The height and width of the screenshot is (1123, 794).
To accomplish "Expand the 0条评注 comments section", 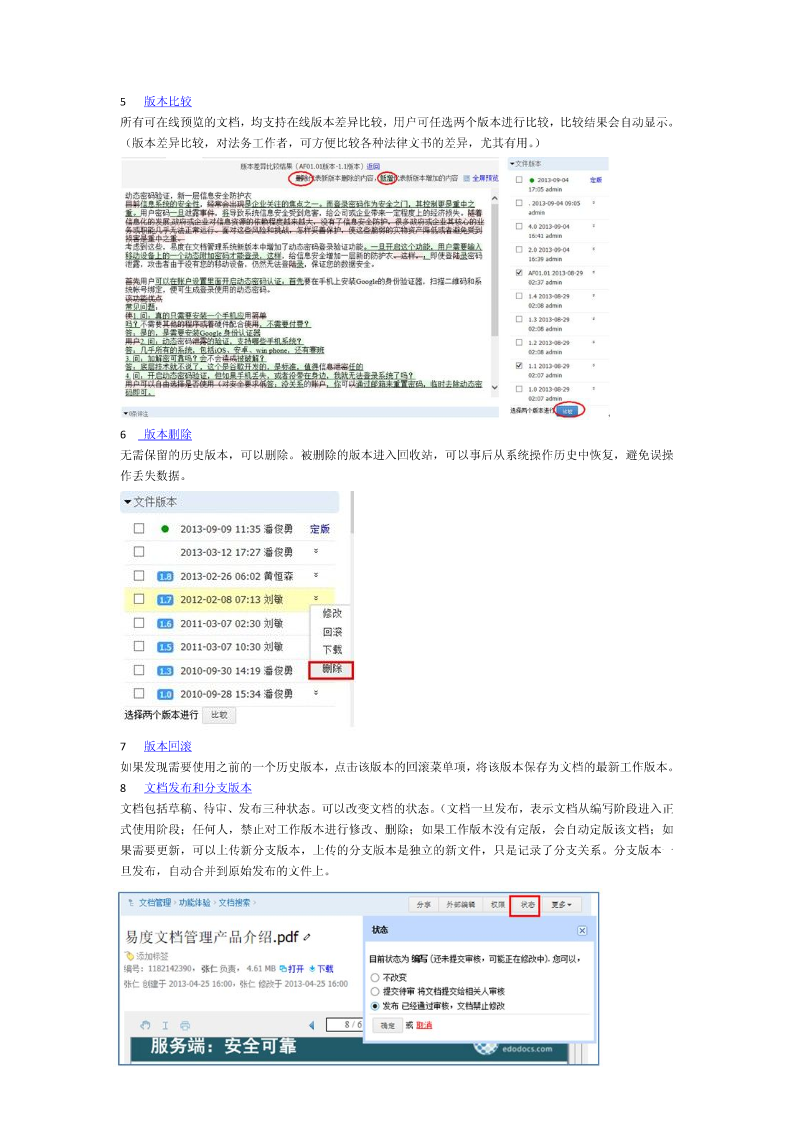I will point(309,413).
